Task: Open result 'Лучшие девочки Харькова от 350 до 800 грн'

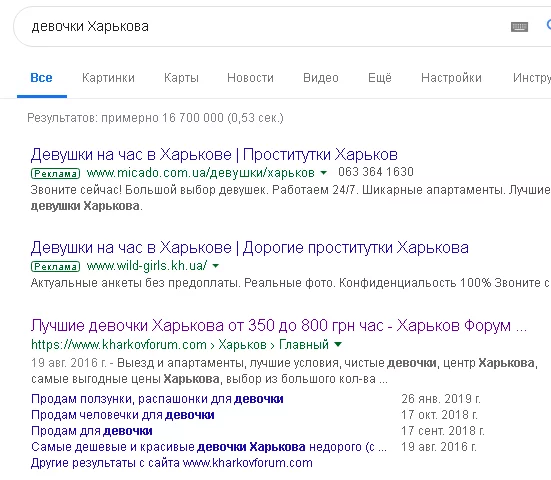Action: pyautogui.click(x=279, y=326)
